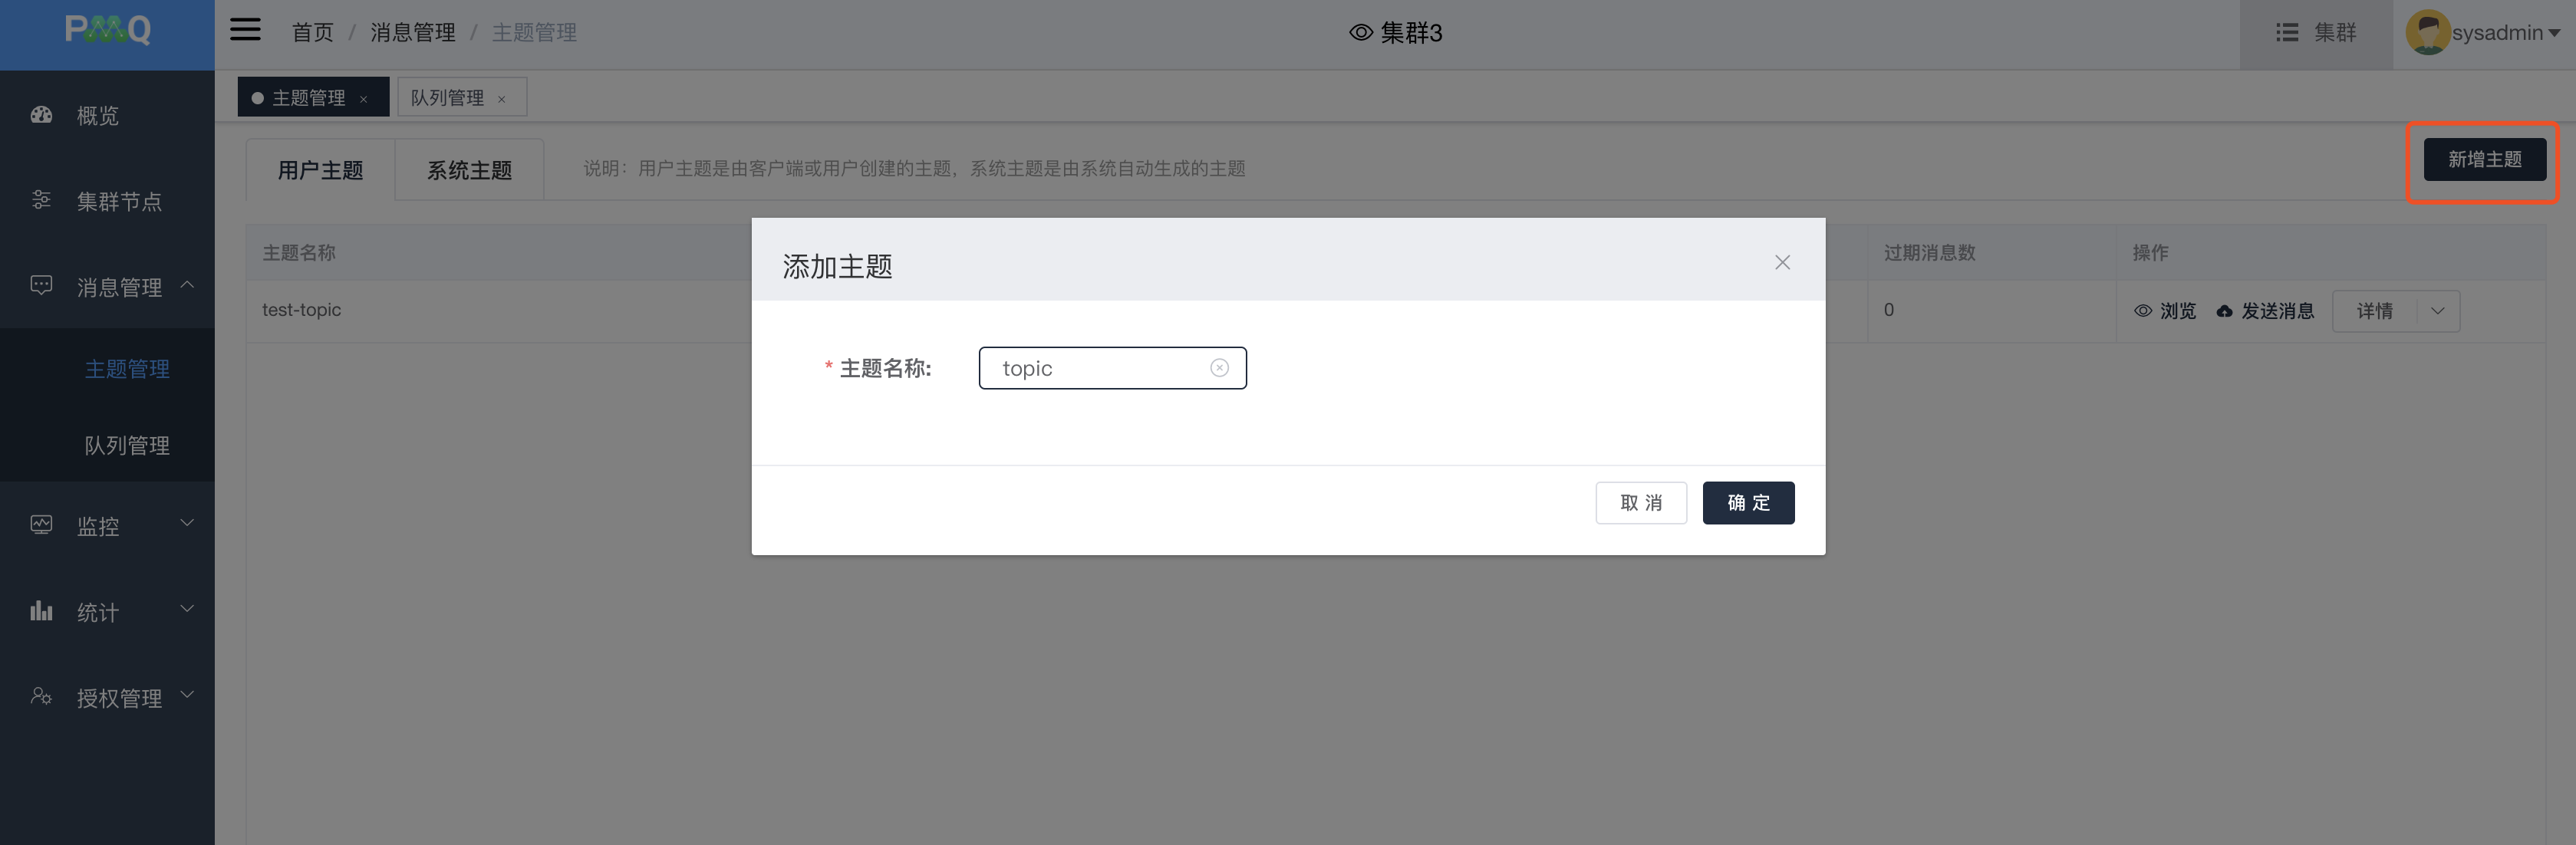Click the hamburger menu collapse icon
This screenshot has width=2576, height=845.
point(245,31)
